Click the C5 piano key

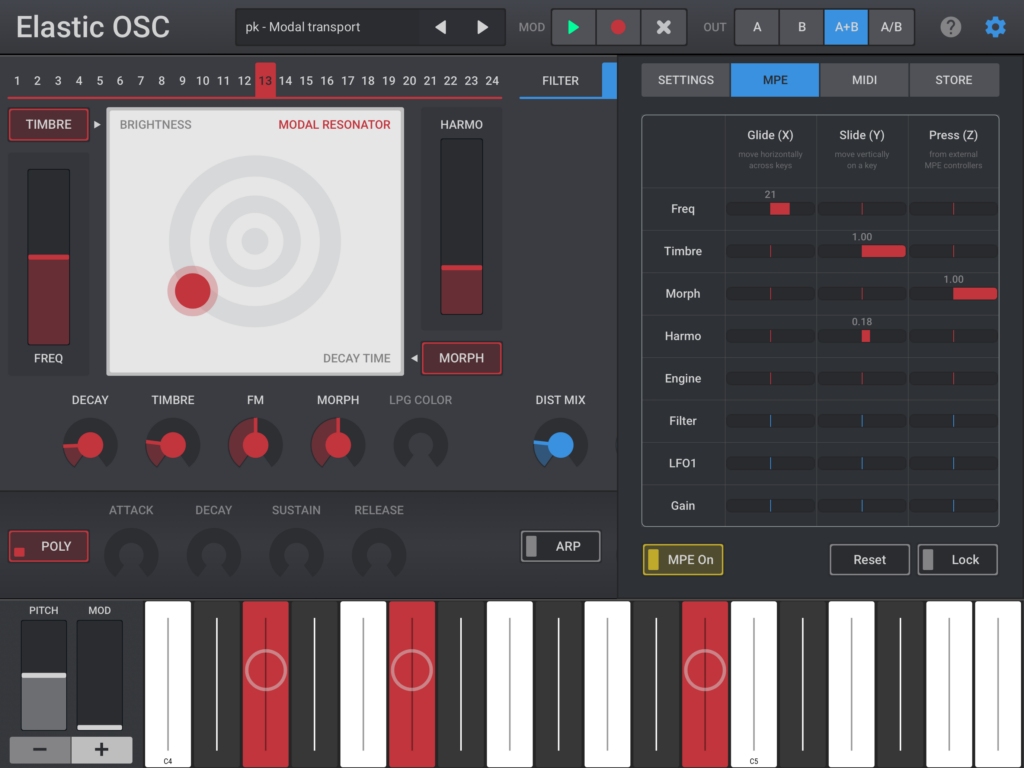754,684
